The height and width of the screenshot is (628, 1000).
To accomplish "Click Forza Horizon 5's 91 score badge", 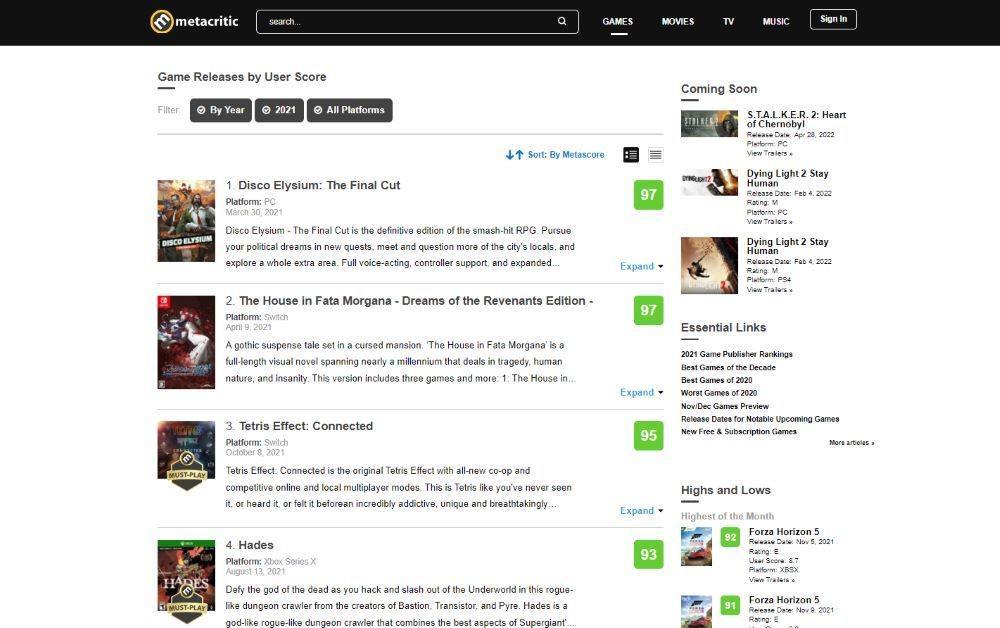I will click(730, 606).
